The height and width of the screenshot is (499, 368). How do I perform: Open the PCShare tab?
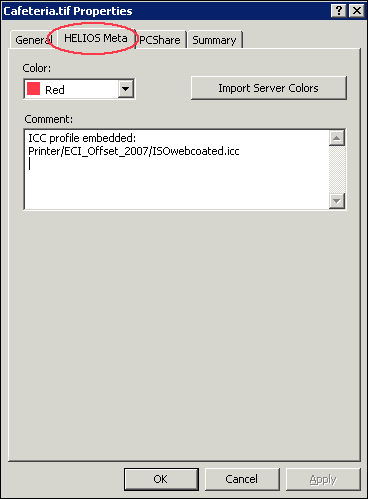[x=160, y=40]
